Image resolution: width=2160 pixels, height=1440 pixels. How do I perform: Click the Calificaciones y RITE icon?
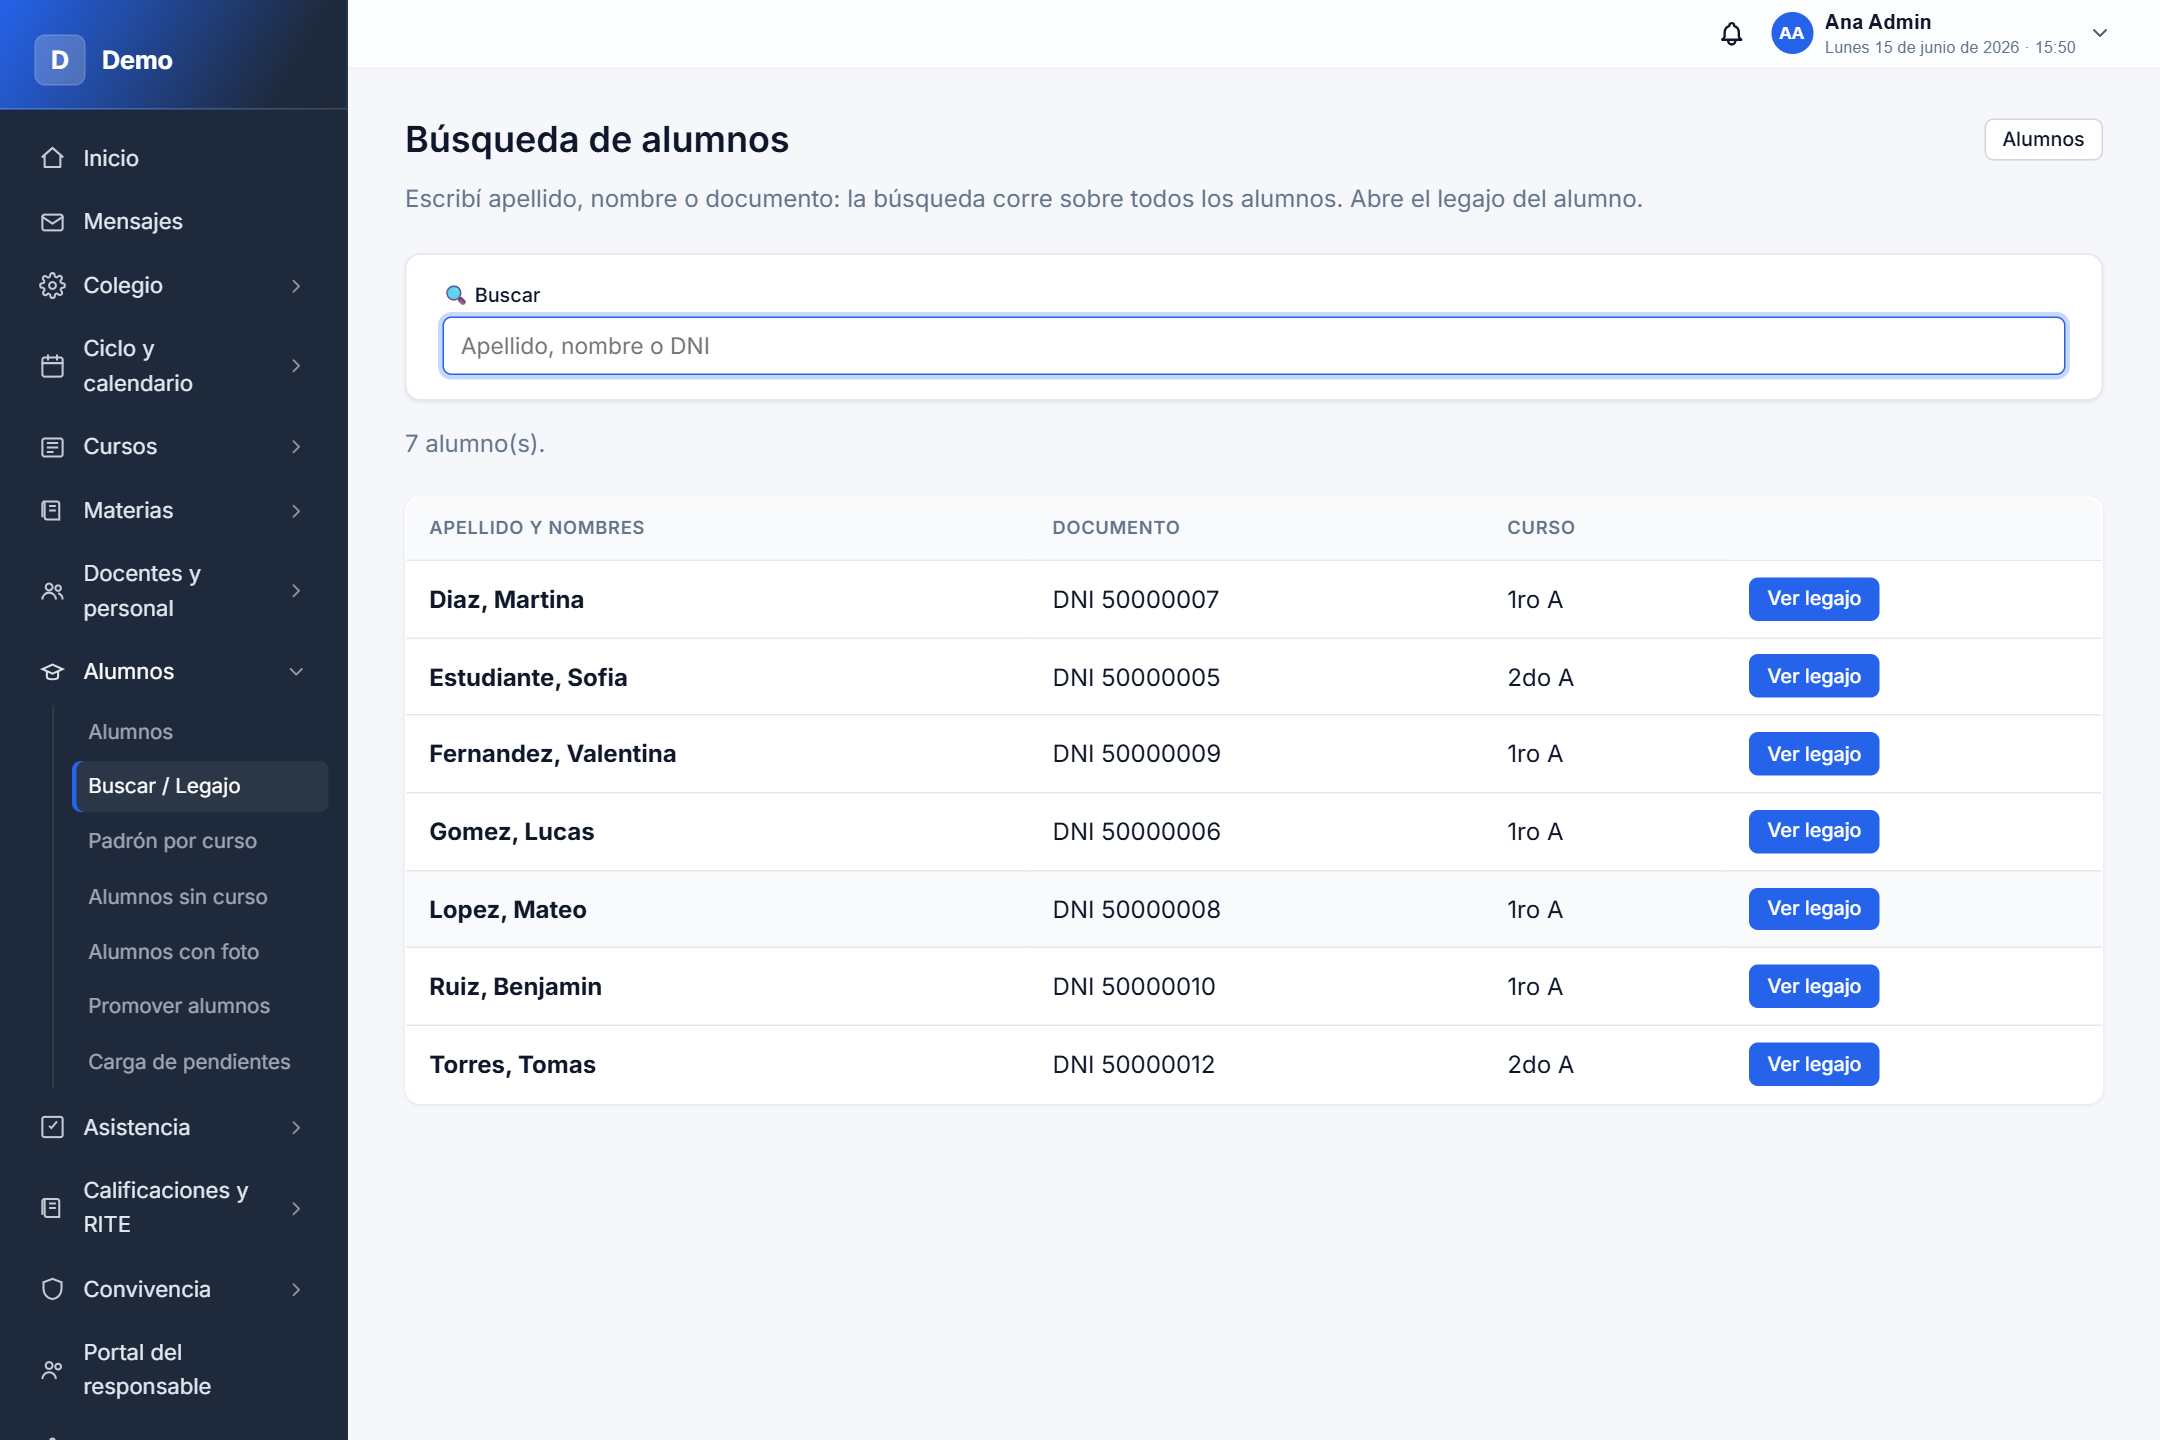(52, 1208)
